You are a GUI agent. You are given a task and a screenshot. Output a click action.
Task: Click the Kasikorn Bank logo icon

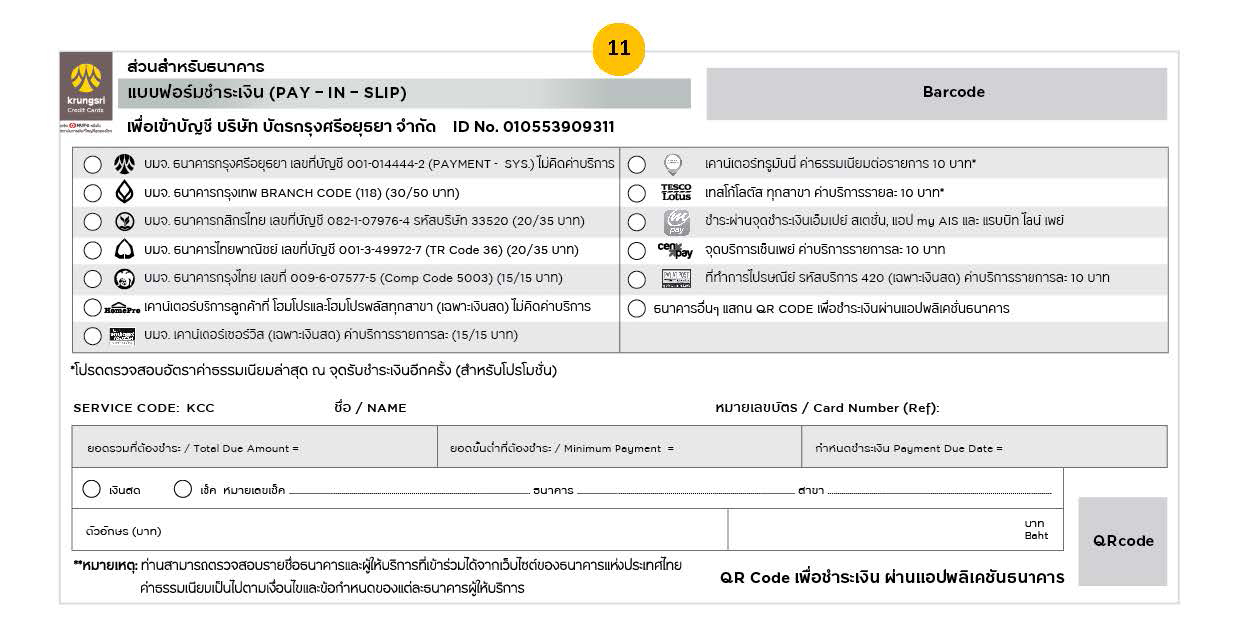[x=124, y=221]
